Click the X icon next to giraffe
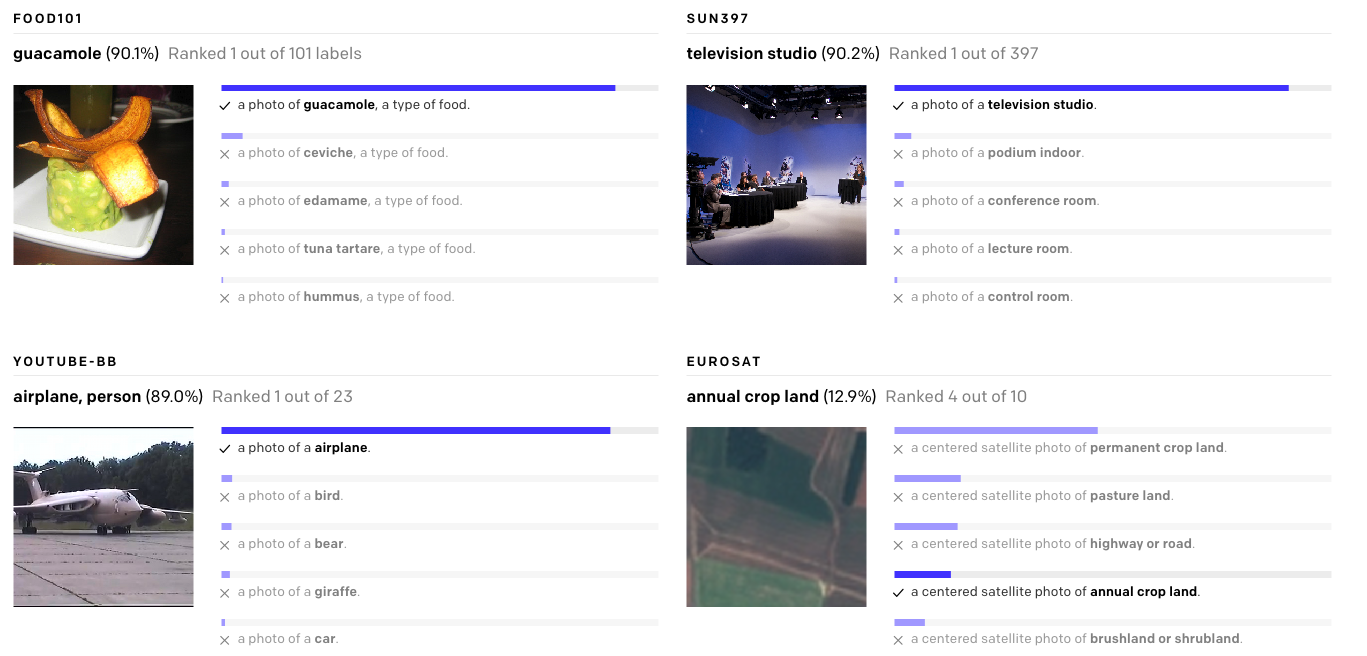 (225, 593)
